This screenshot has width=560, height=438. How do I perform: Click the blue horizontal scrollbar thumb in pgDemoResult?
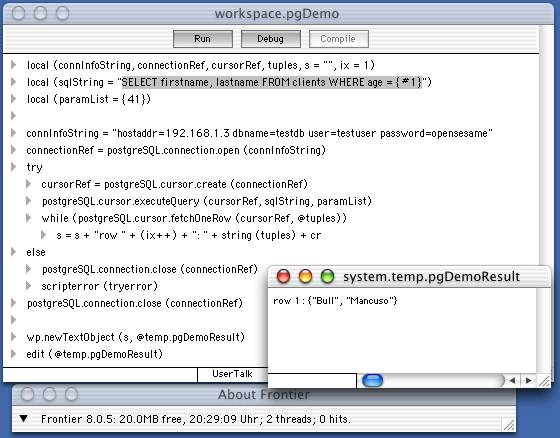pos(372,380)
